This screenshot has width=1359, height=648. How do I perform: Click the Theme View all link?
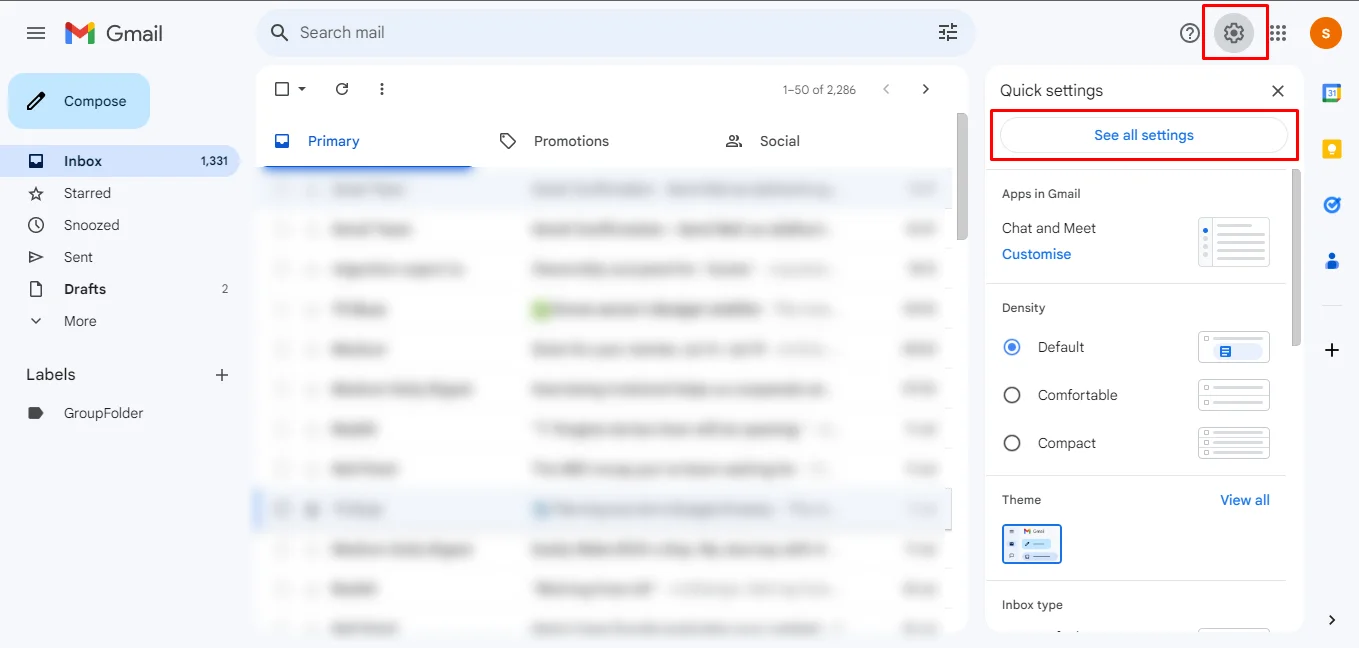point(1245,500)
